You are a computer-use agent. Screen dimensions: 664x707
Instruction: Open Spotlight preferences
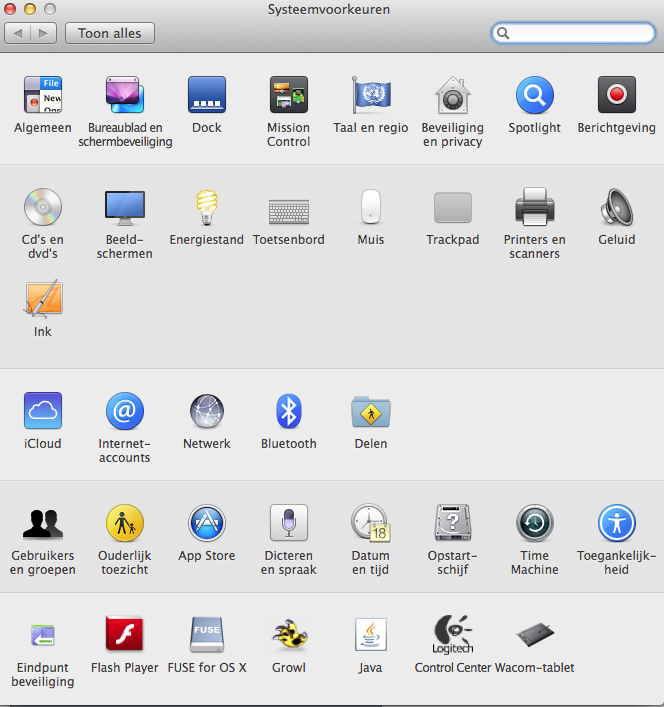click(x=535, y=95)
